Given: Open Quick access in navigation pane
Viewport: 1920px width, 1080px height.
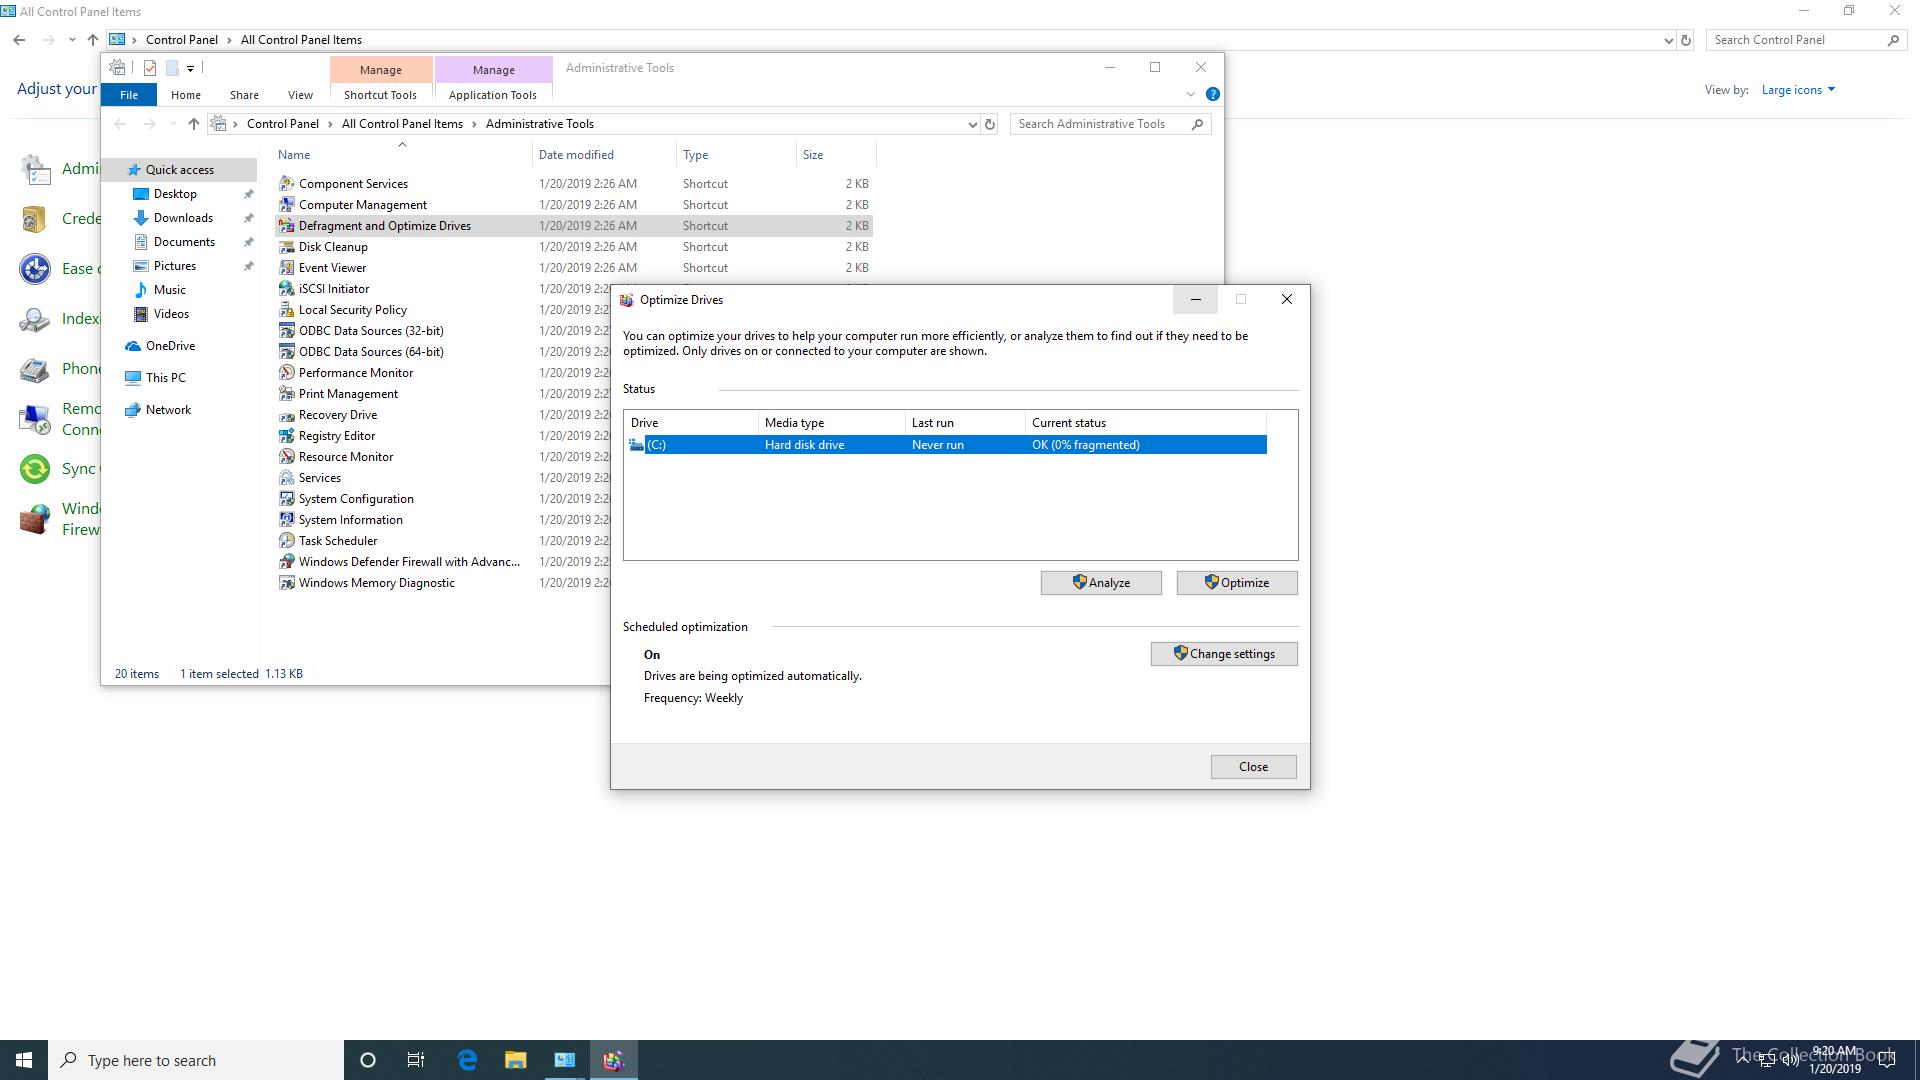Looking at the screenshot, I should click(180, 170).
